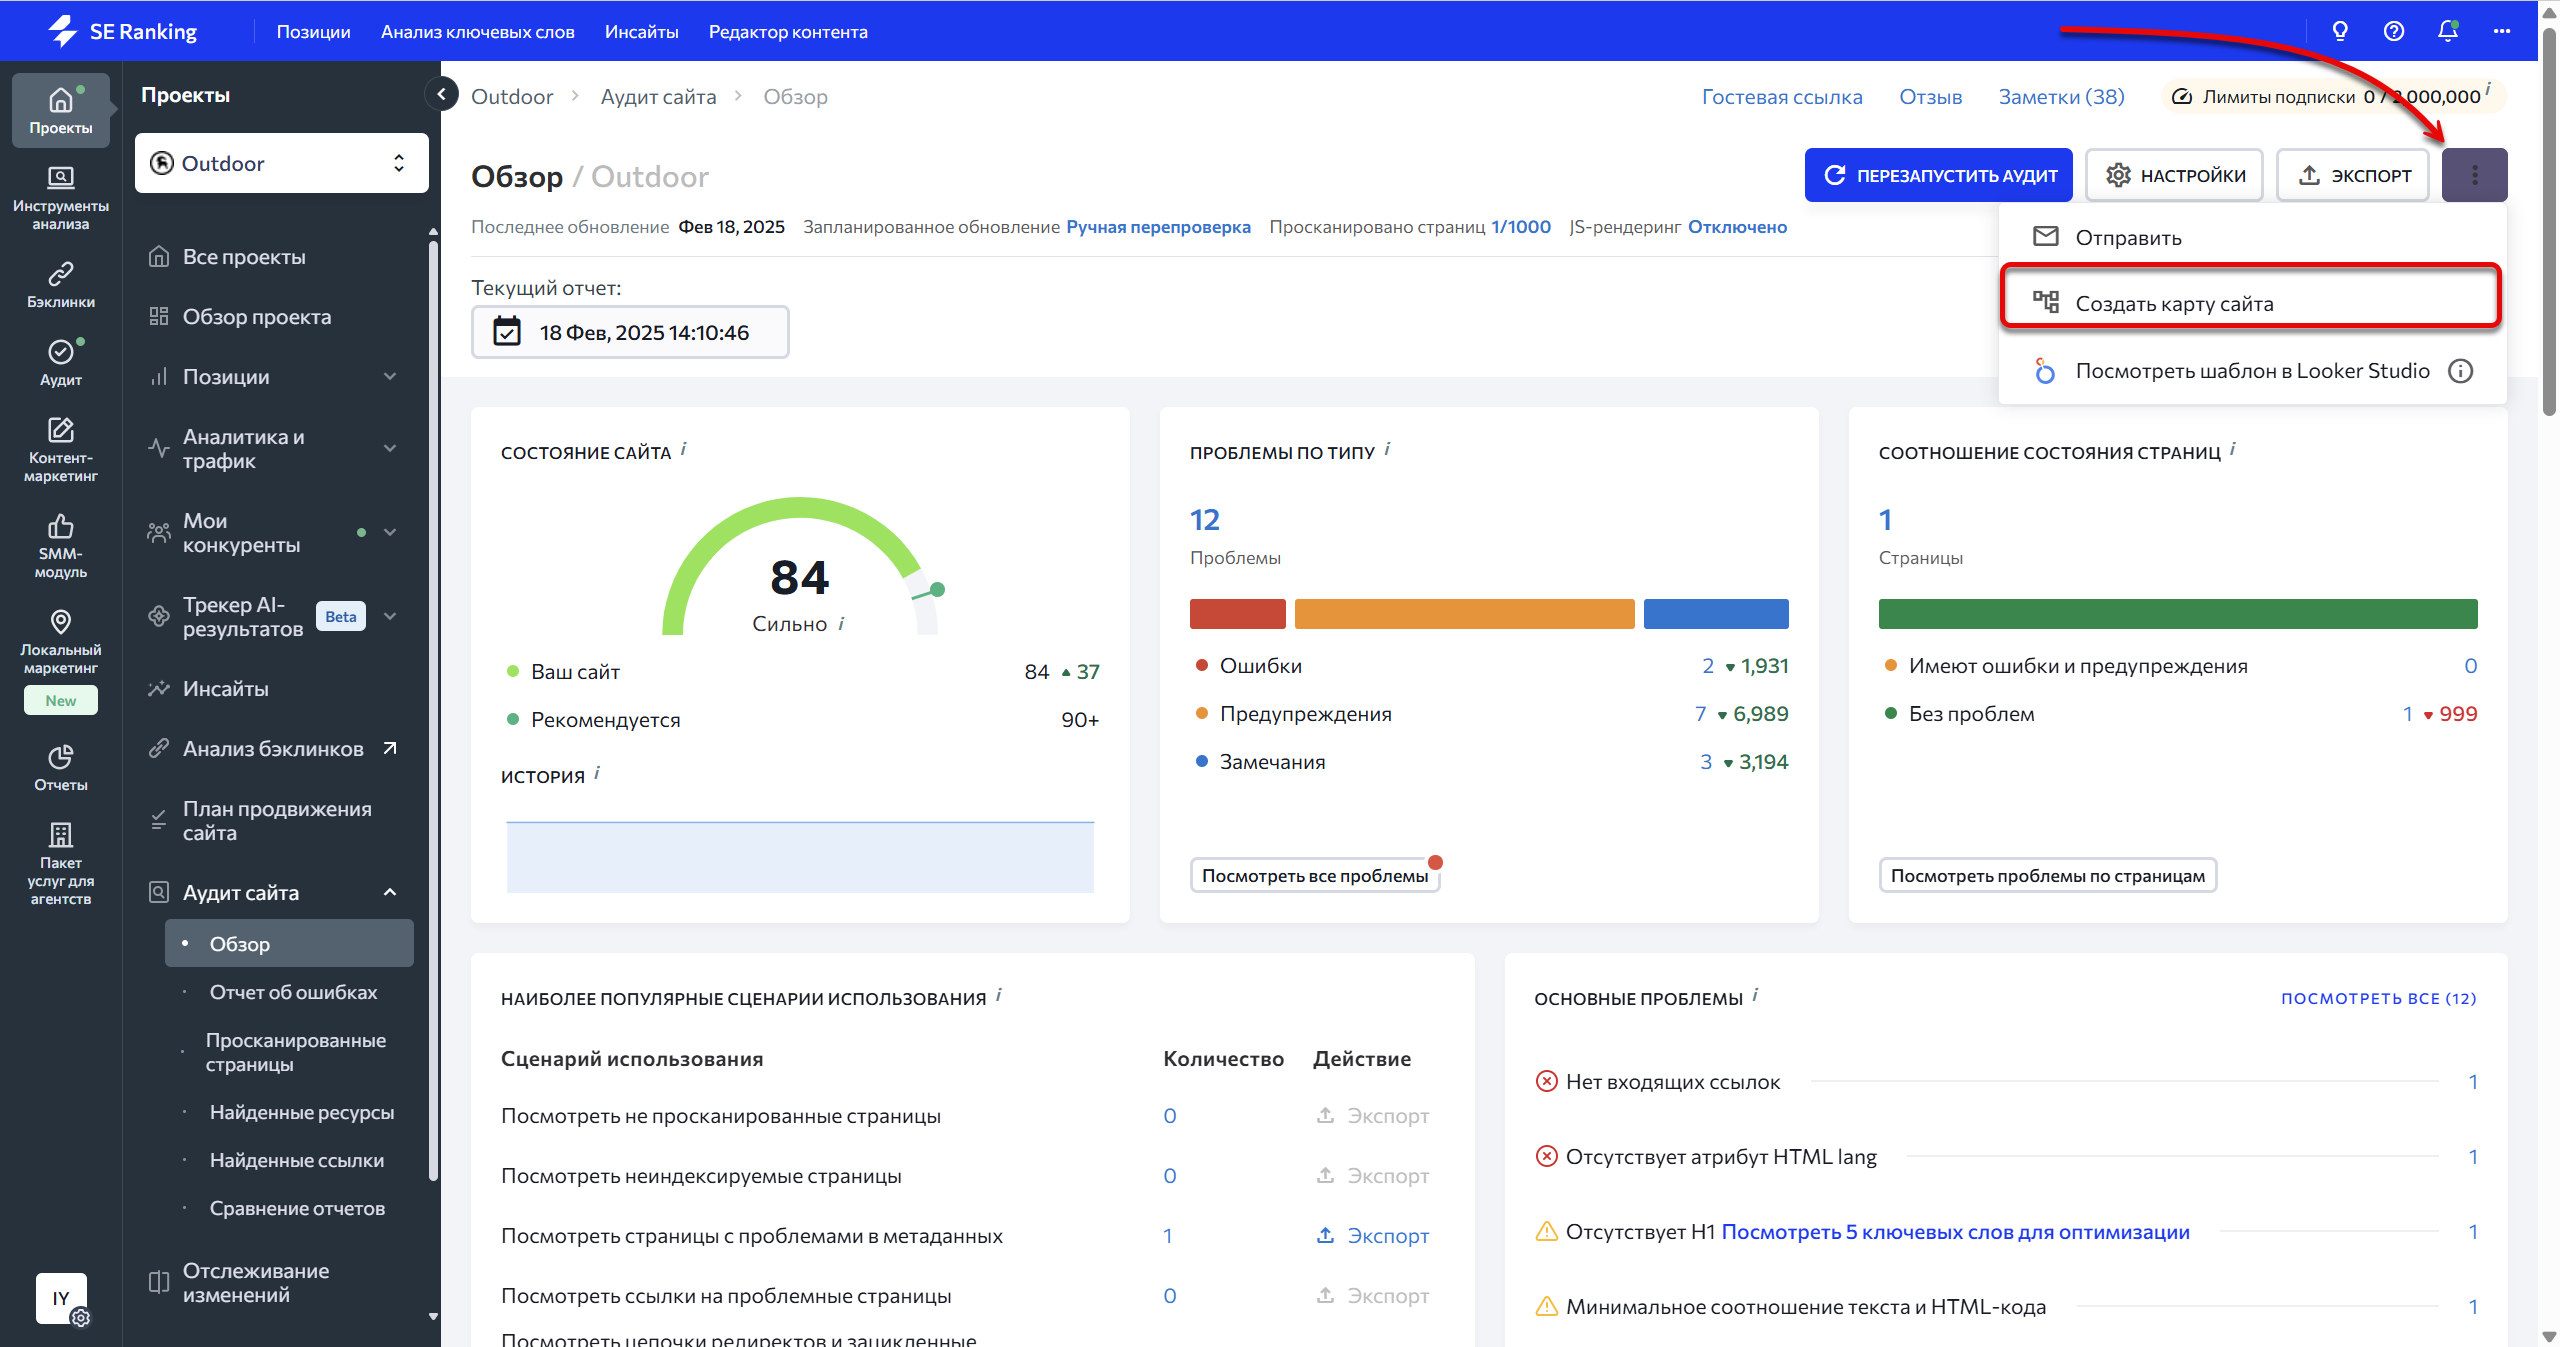Image resolution: width=2560 pixels, height=1347 pixels.
Task: Click the history chart area
Action: [x=800, y=857]
